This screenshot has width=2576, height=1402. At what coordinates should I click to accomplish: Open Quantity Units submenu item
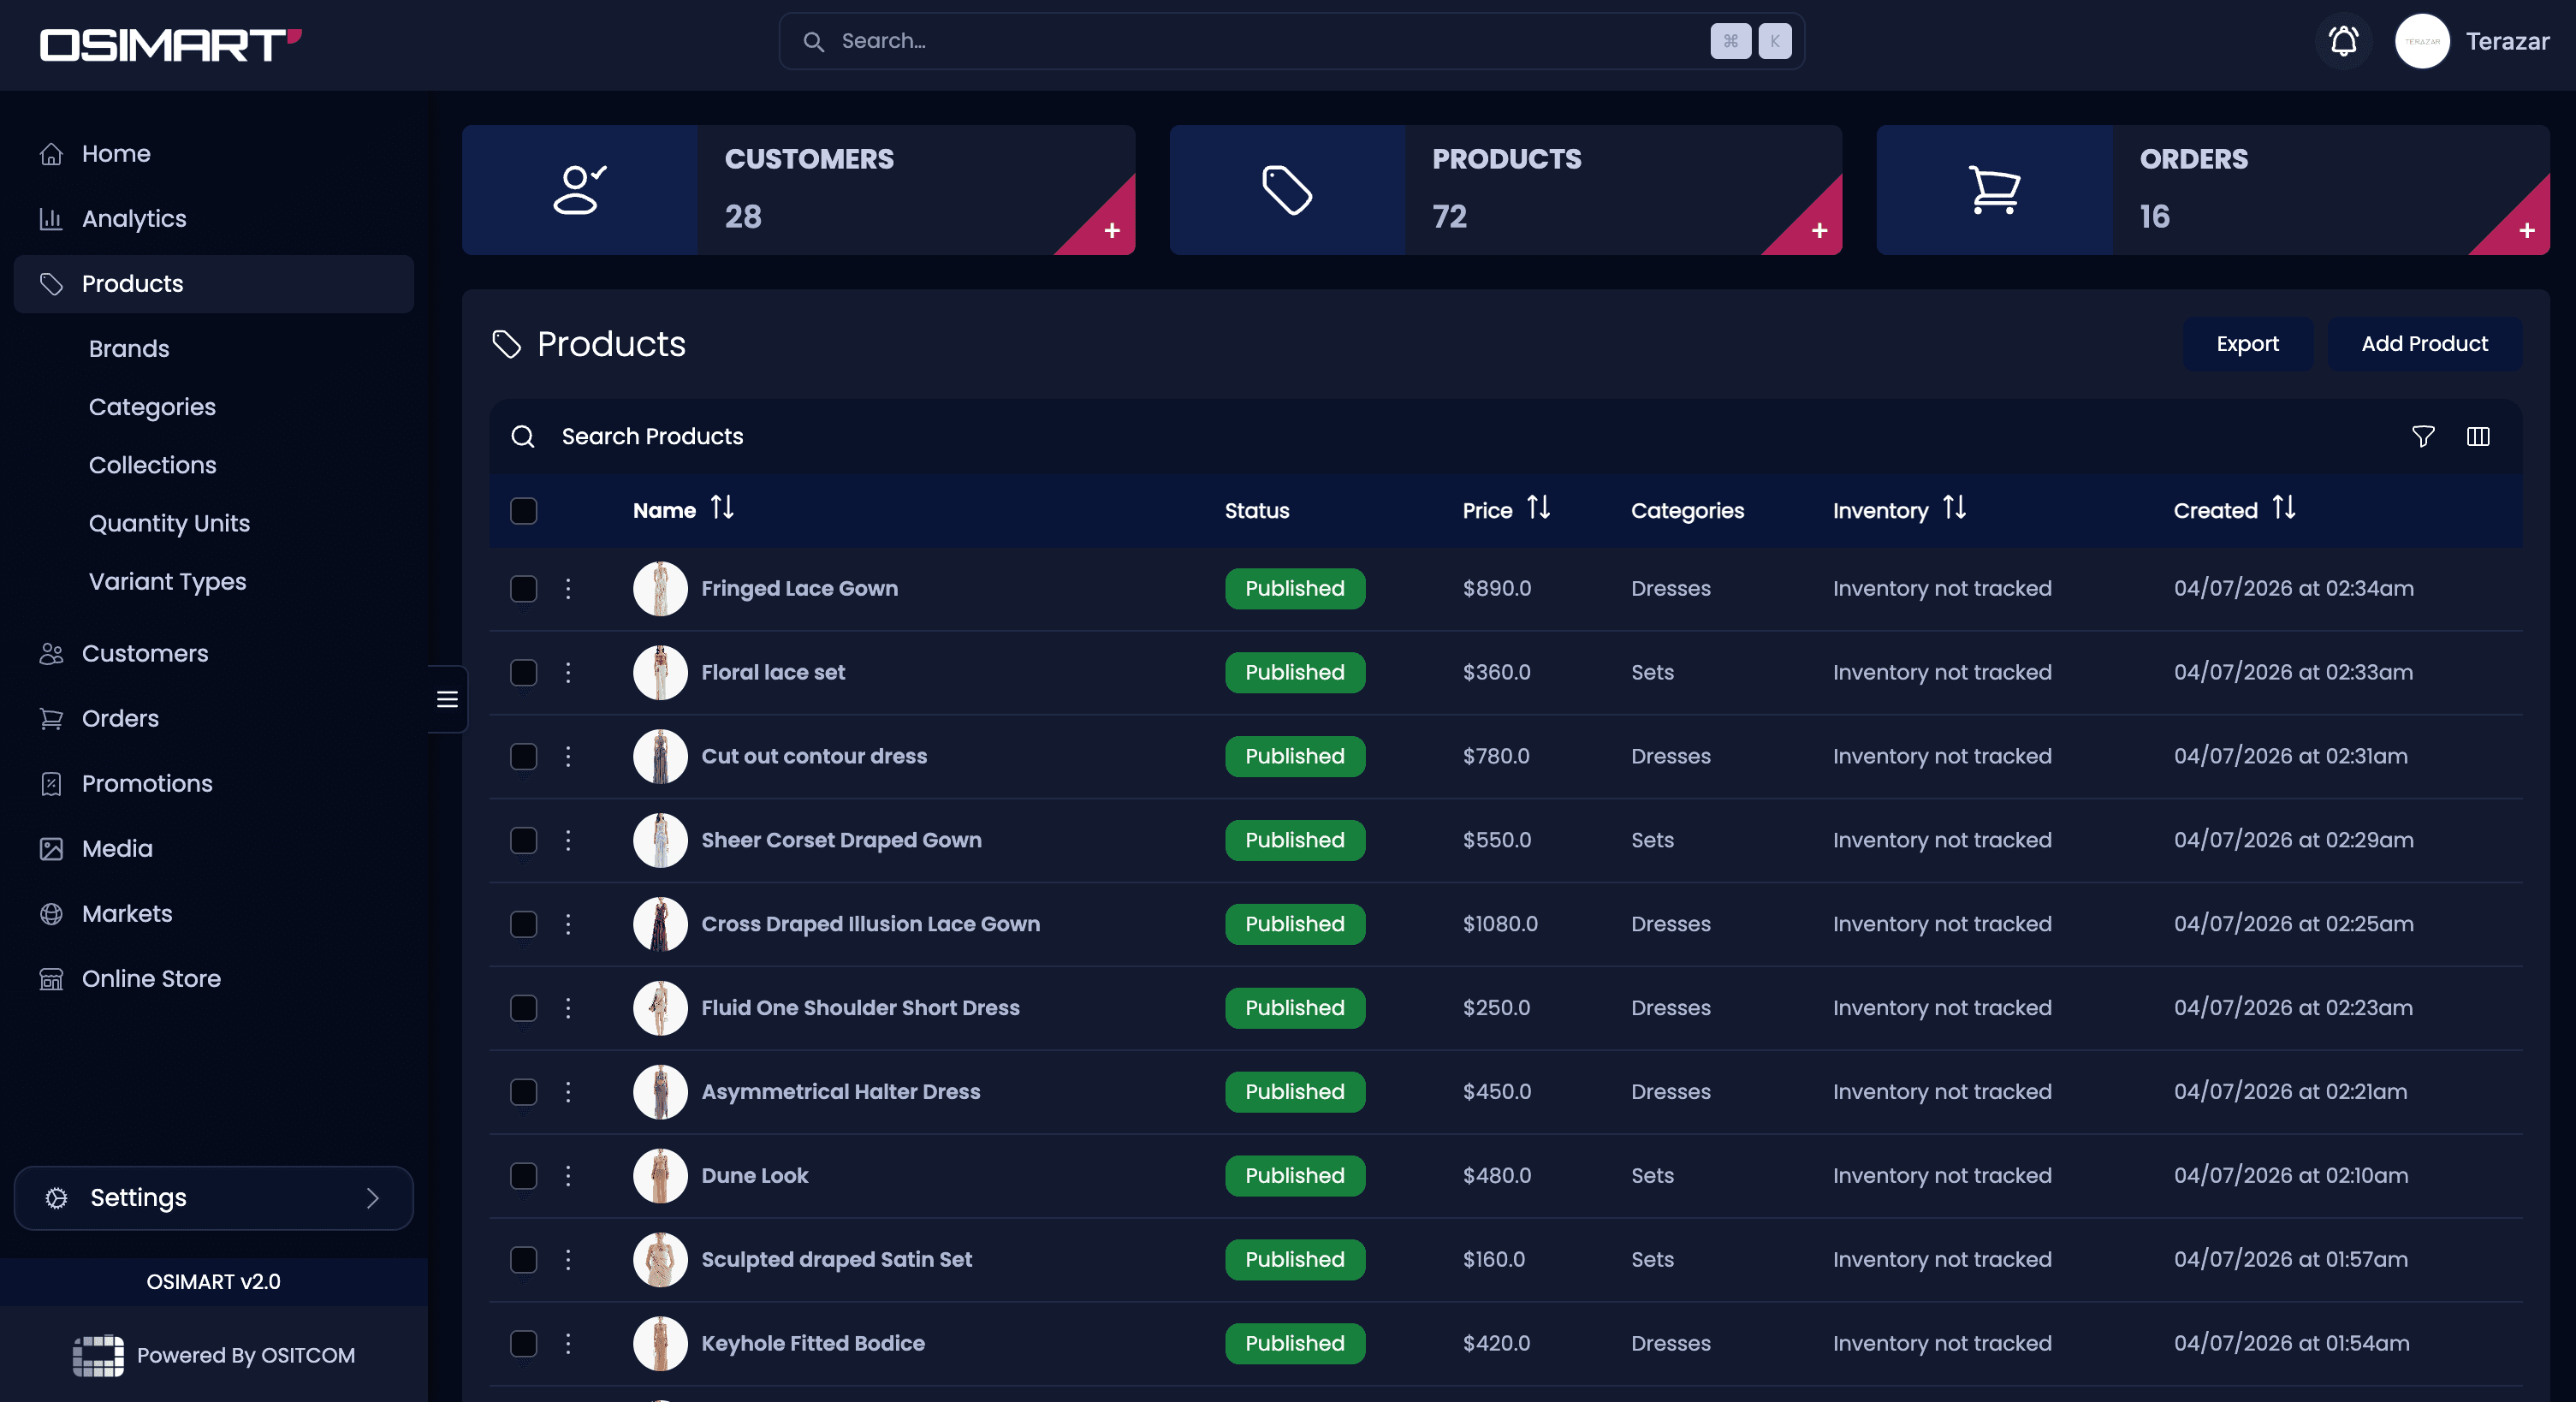[169, 523]
